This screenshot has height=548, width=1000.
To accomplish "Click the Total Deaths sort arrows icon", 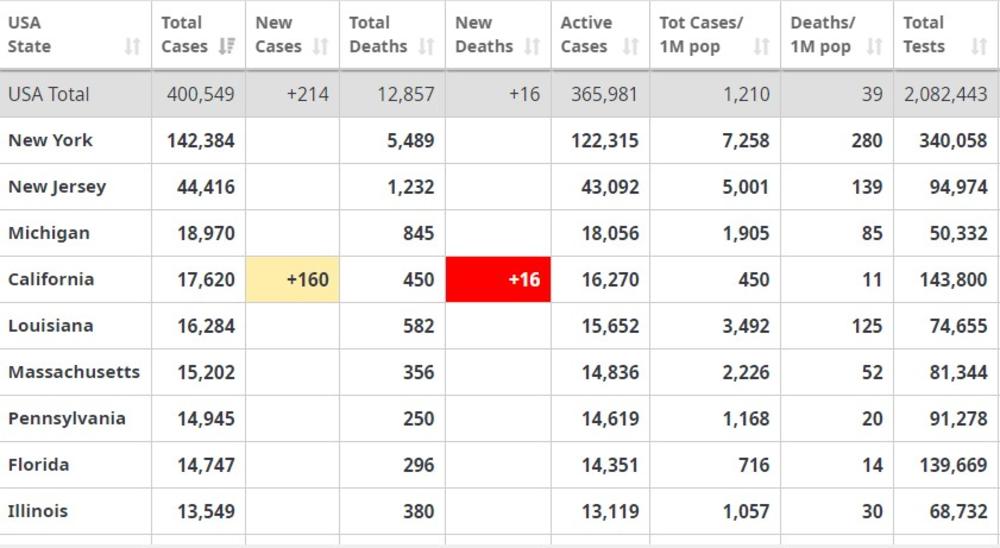I will point(426,46).
